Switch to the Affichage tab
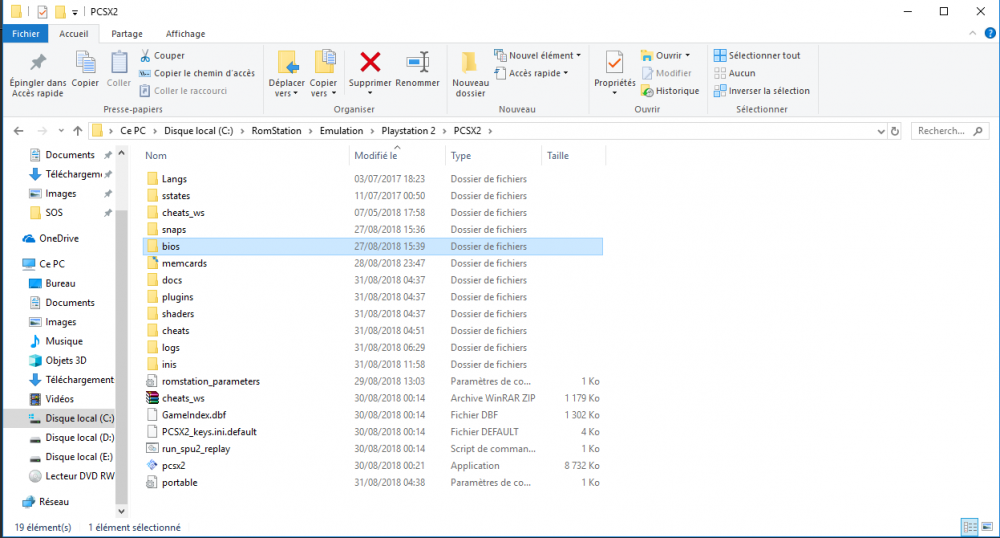This screenshot has width=1000, height=538. [x=186, y=34]
